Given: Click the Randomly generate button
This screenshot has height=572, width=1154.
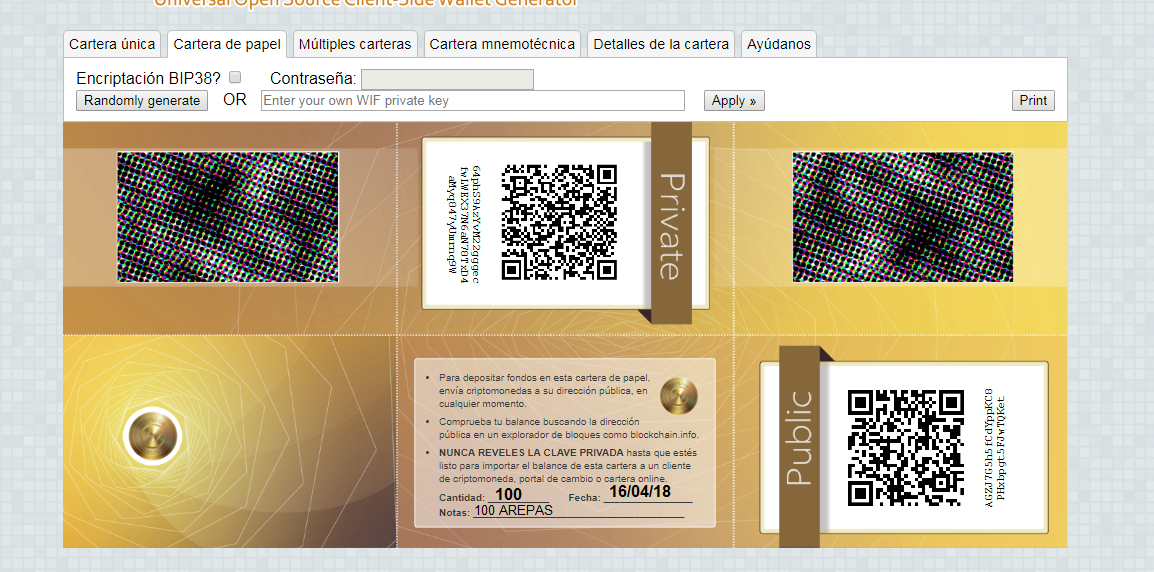Looking at the screenshot, I should click(142, 101).
